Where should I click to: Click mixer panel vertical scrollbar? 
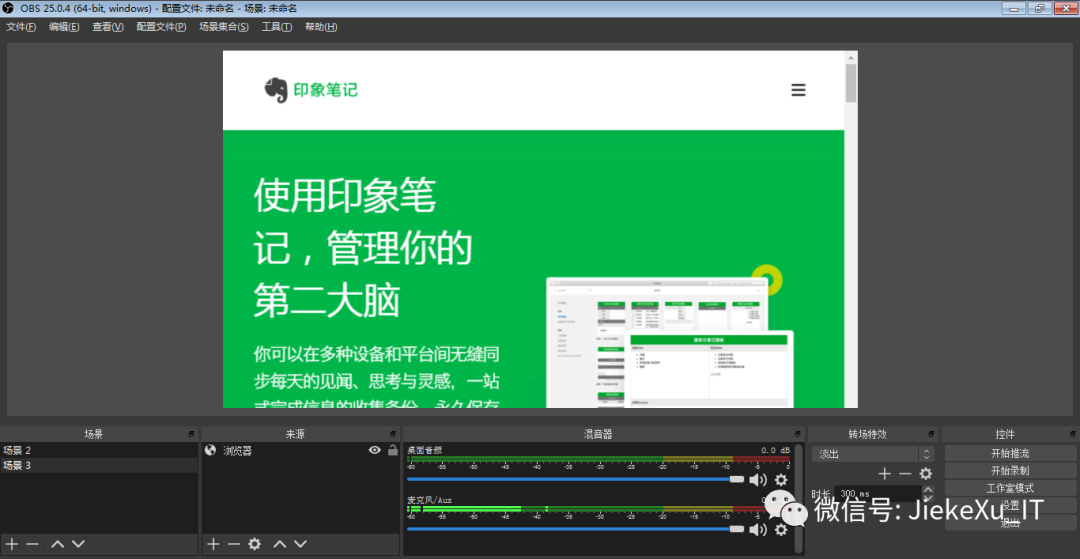tap(798, 498)
